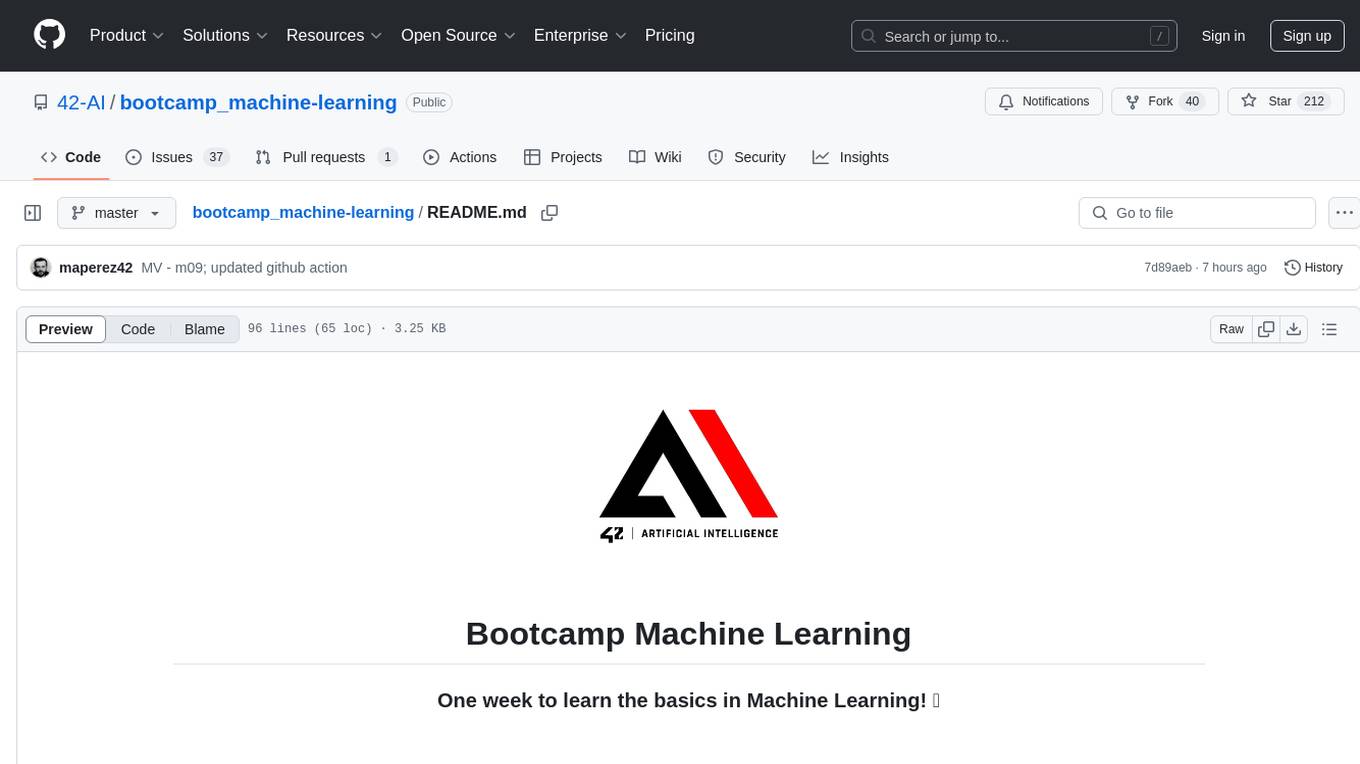Click the 42 Artificial Intelligence logo image
This screenshot has width=1360, height=764.
(x=689, y=476)
